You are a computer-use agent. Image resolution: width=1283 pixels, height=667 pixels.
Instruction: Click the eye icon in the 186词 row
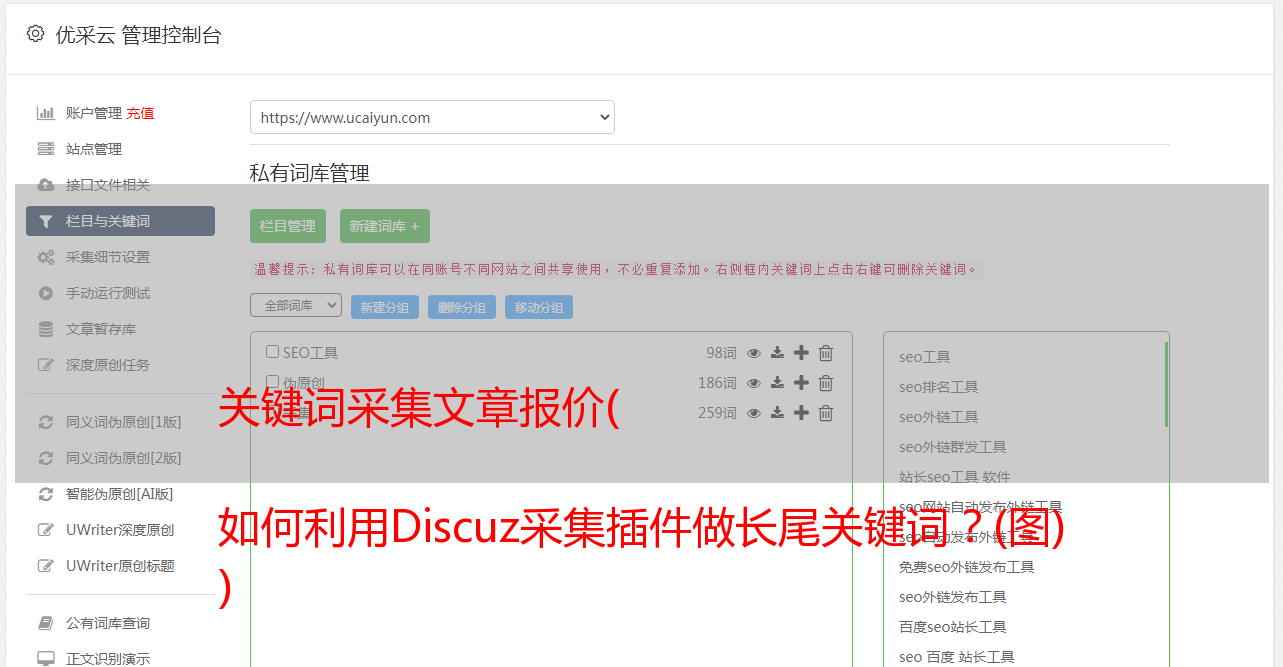pyautogui.click(x=754, y=383)
